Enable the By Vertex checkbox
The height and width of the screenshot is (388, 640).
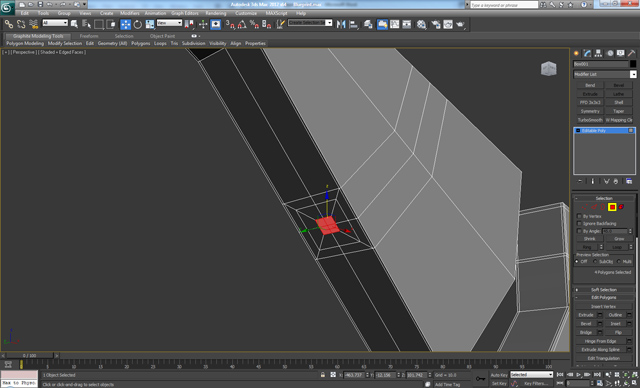(x=579, y=216)
